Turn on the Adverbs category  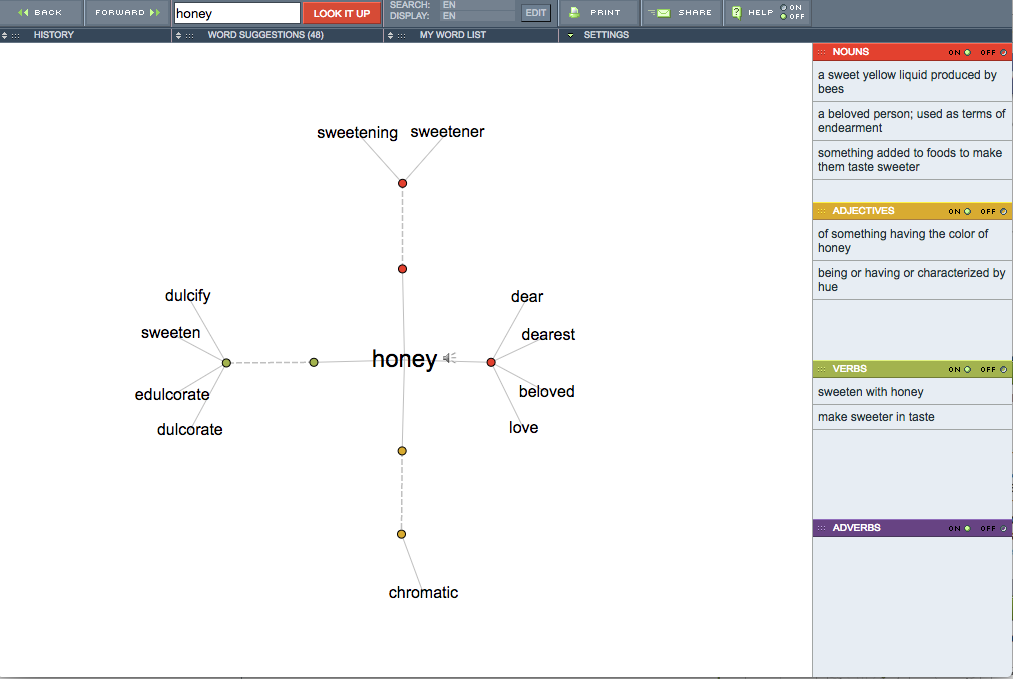pos(967,528)
